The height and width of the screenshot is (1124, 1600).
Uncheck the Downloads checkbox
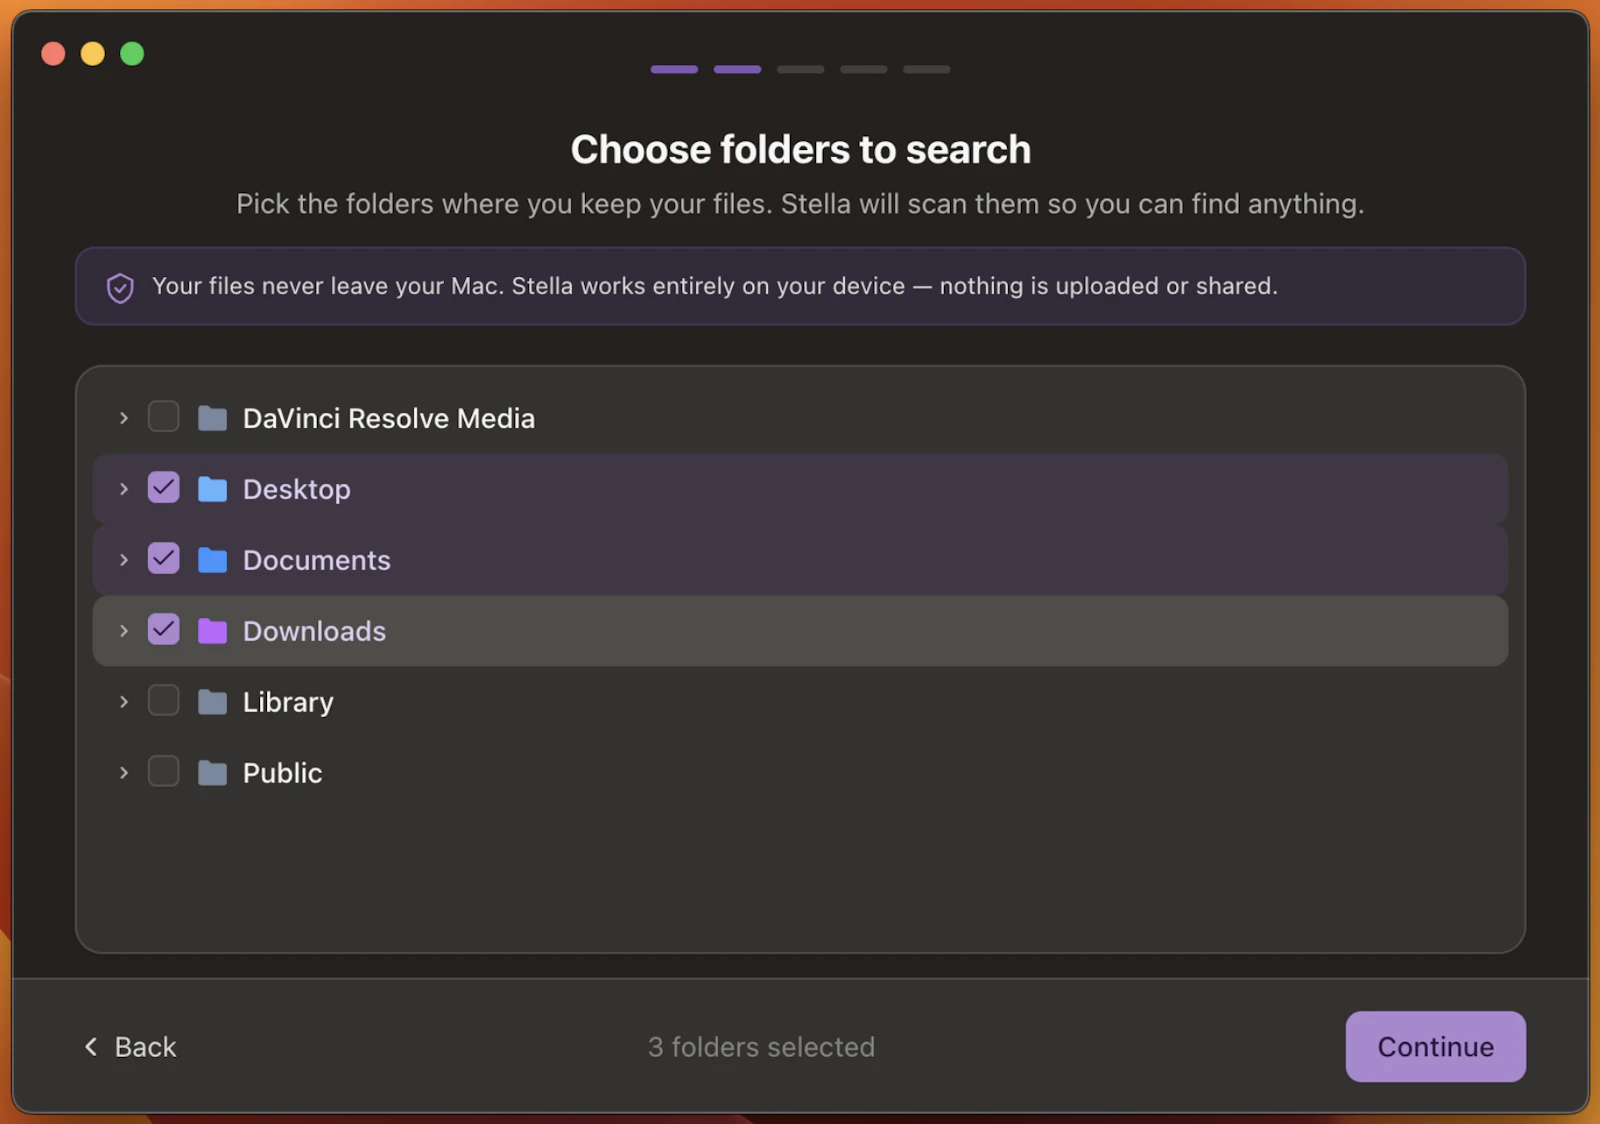(x=163, y=630)
